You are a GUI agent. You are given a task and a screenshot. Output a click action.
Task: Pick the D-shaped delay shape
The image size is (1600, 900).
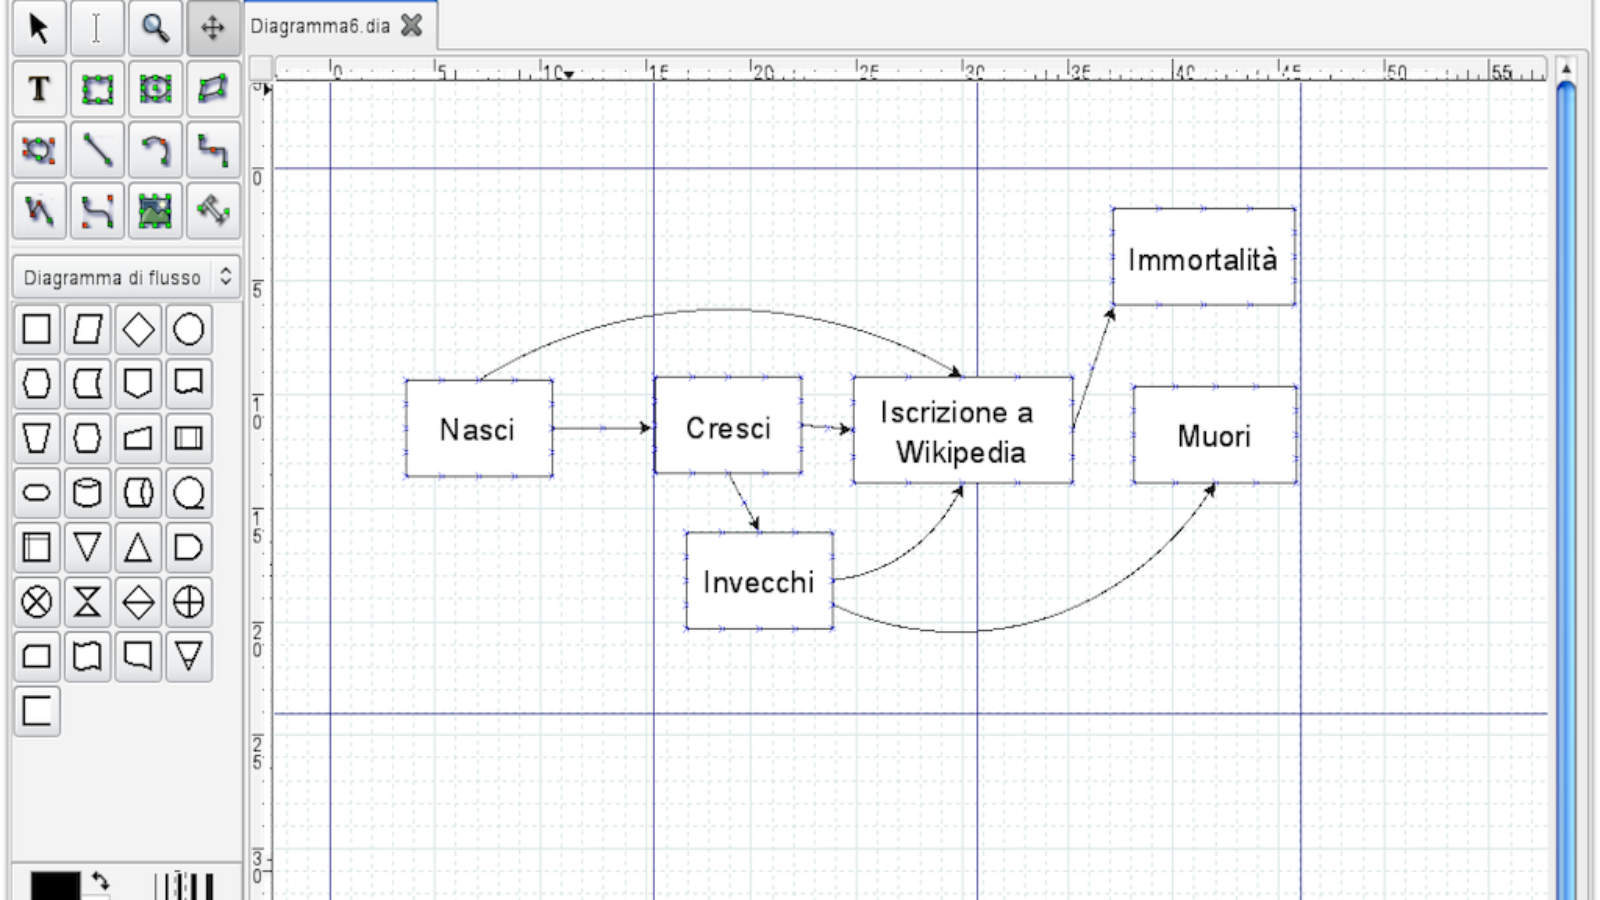tap(189, 547)
